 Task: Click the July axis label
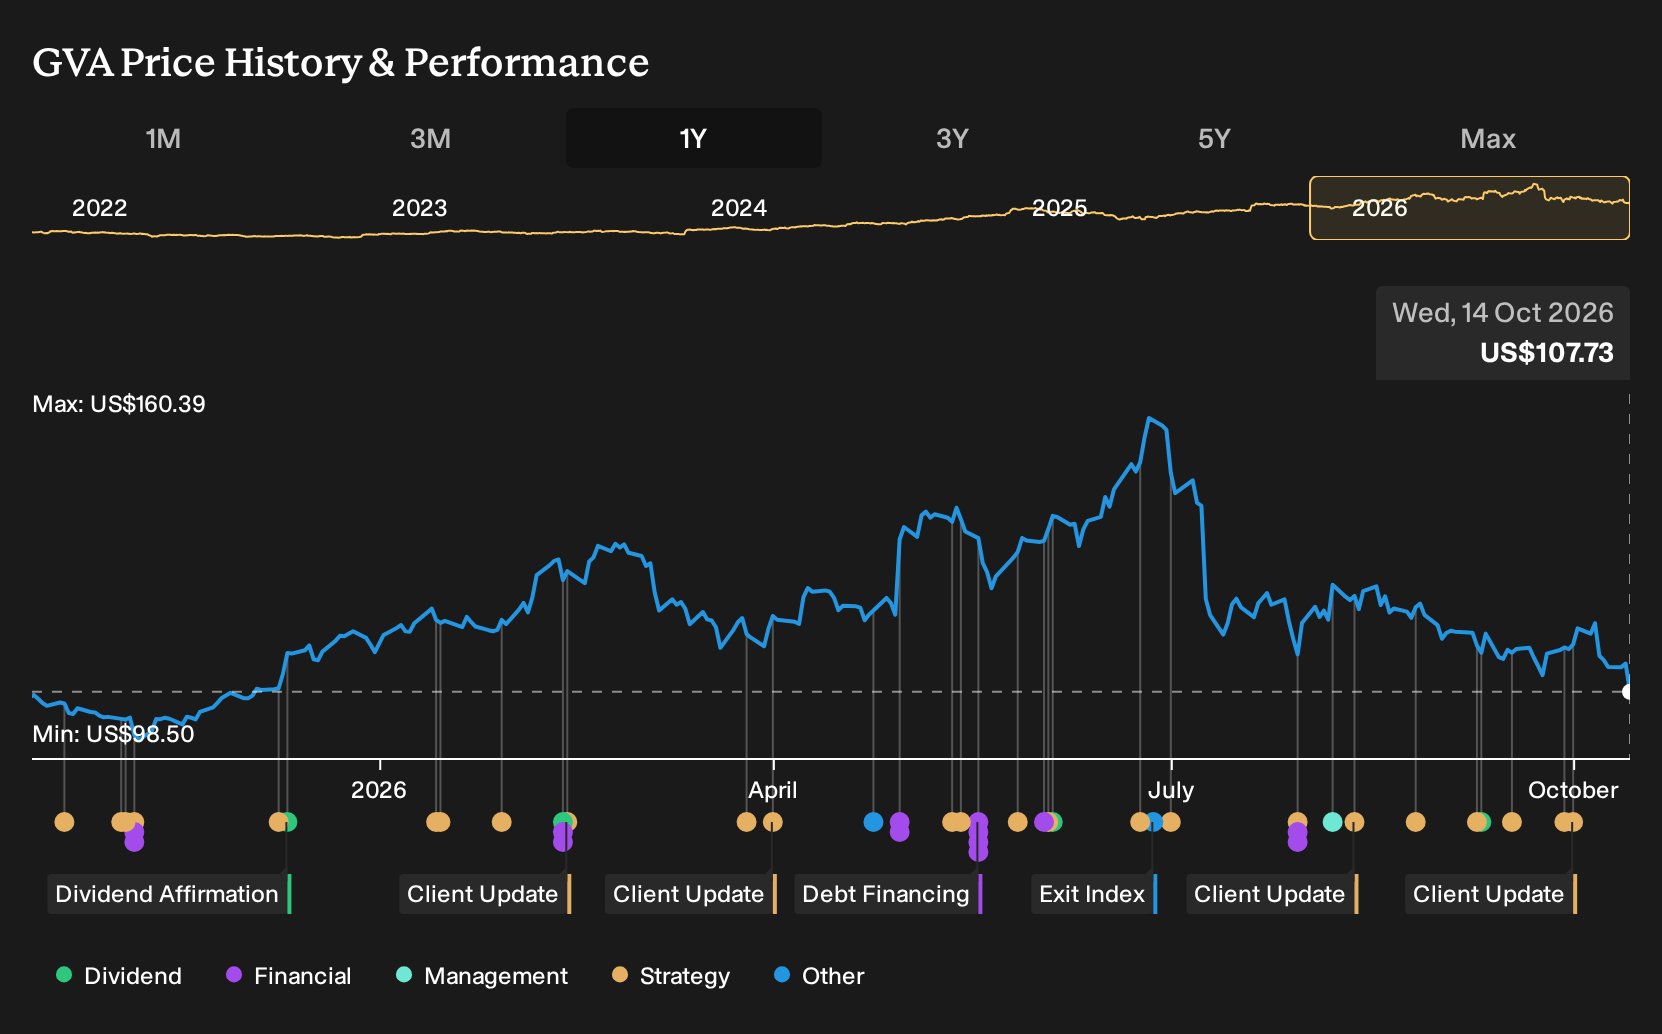(x=1171, y=790)
